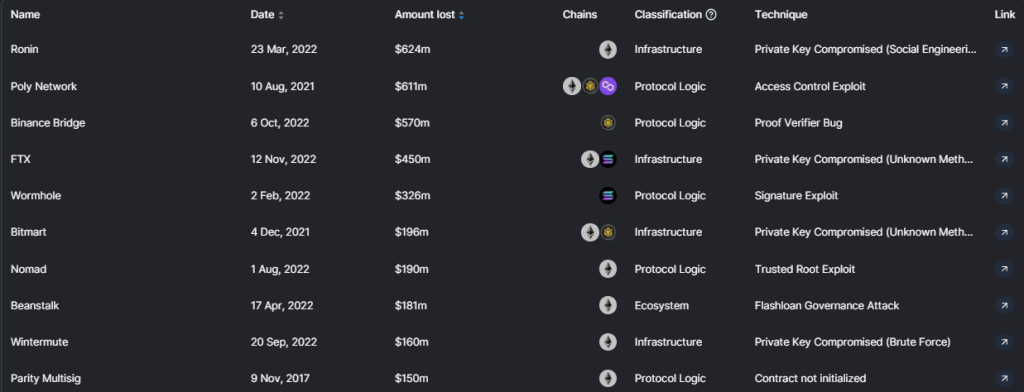Open the Poly Network external link arrow
The image size is (1024, 392).
[1004, 86]
